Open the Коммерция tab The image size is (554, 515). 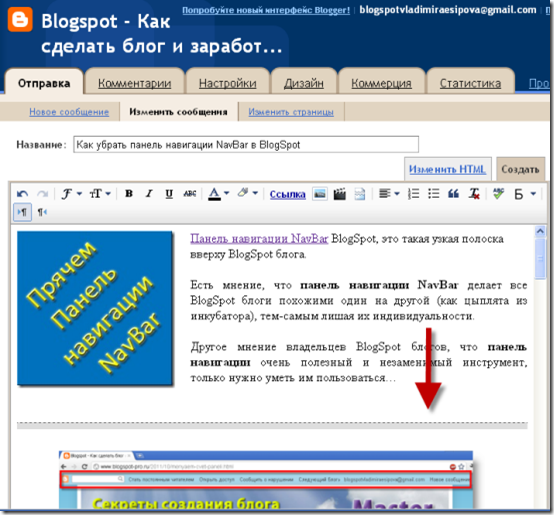click(x=381, y=83)
